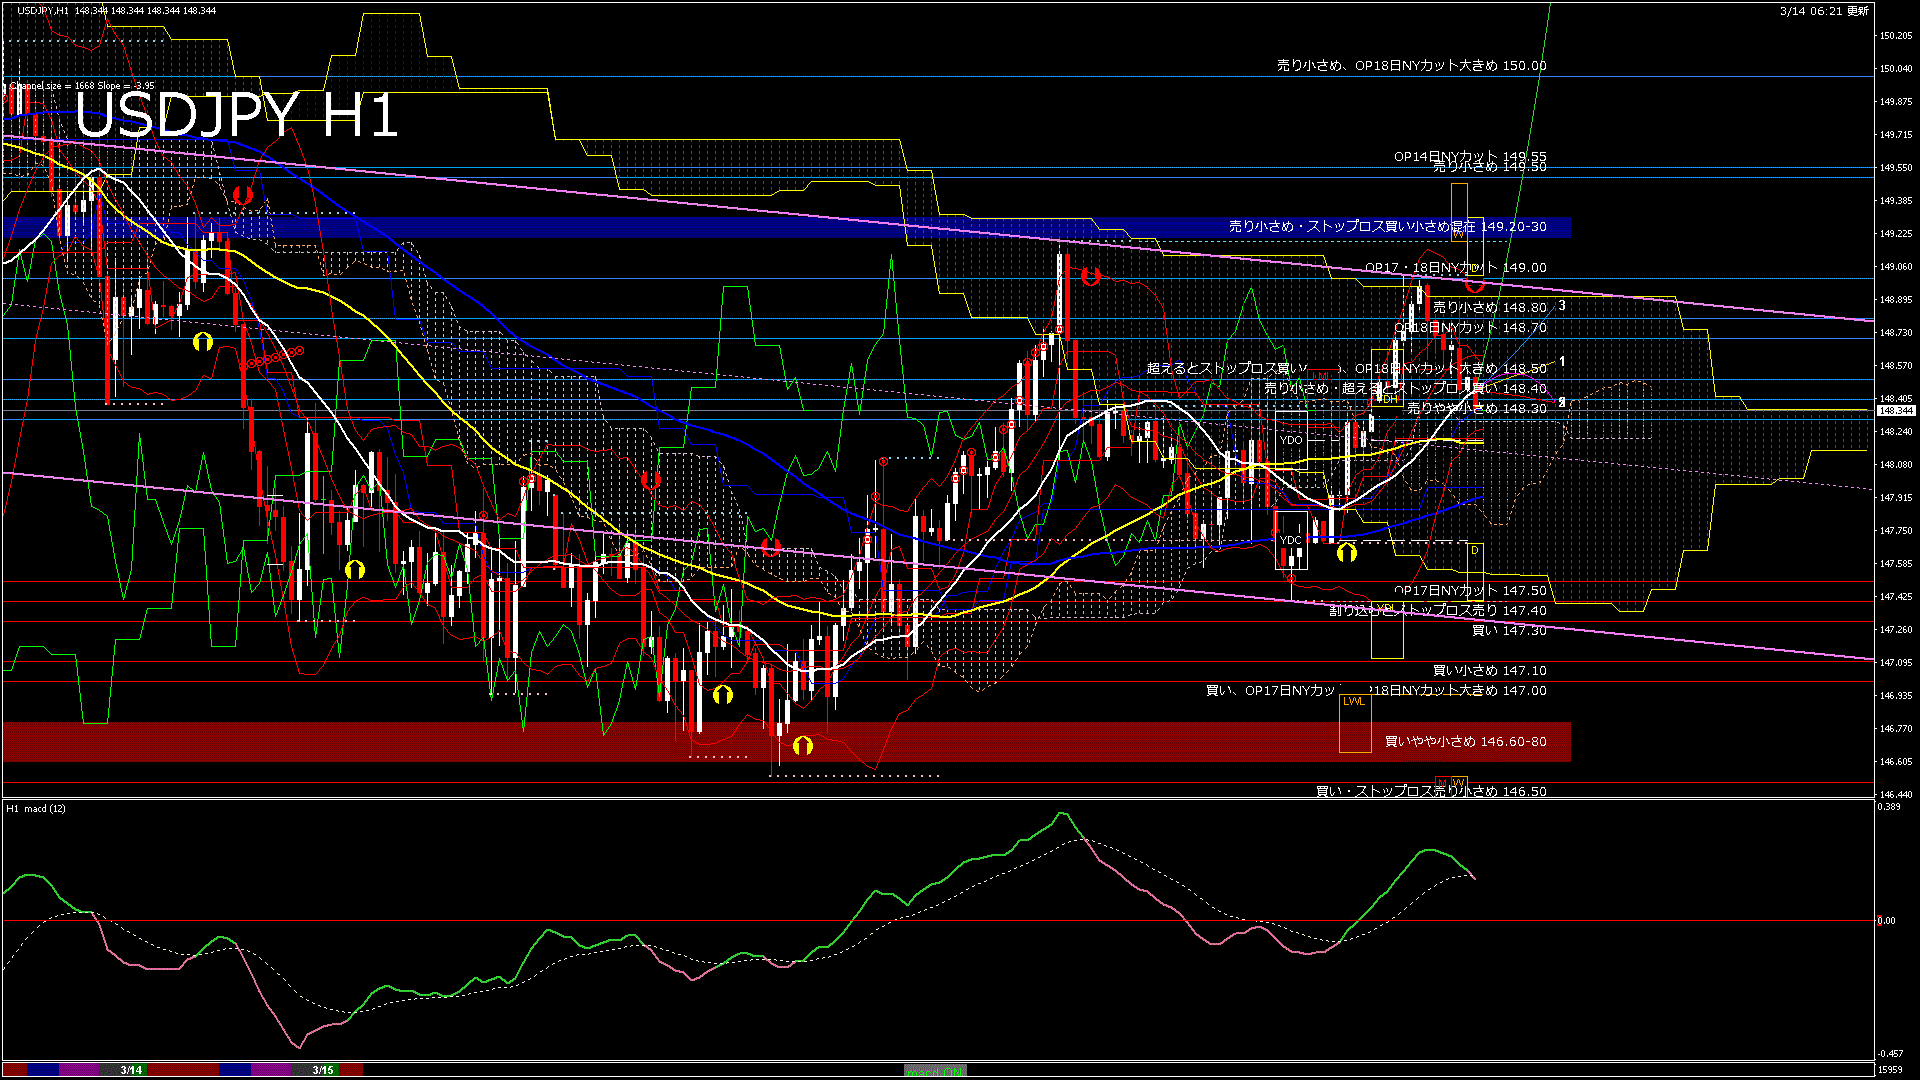Click the 0.389 MACD scale value
The image size is (1920, 1080).
pyautogui.click(x=1890, y=806)
